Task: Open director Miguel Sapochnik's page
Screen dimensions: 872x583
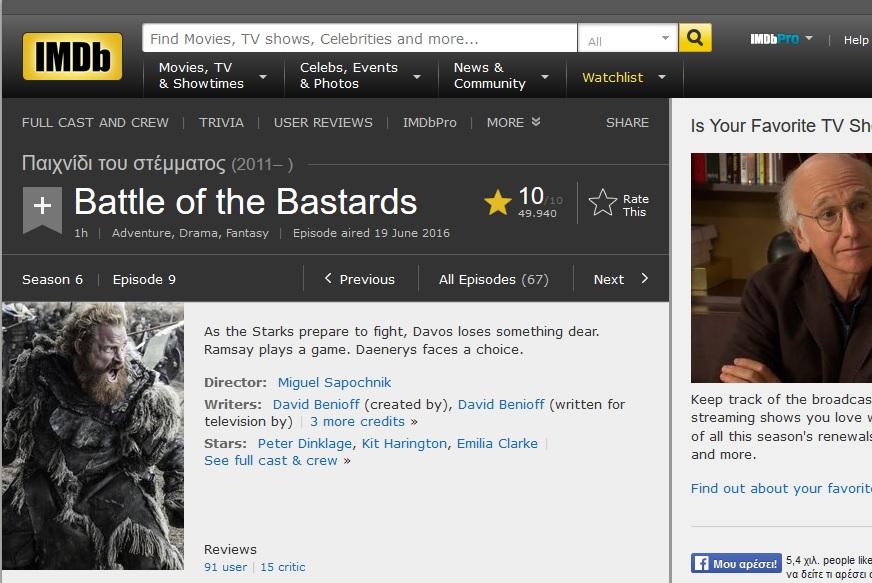Action: tap(334, 383)
